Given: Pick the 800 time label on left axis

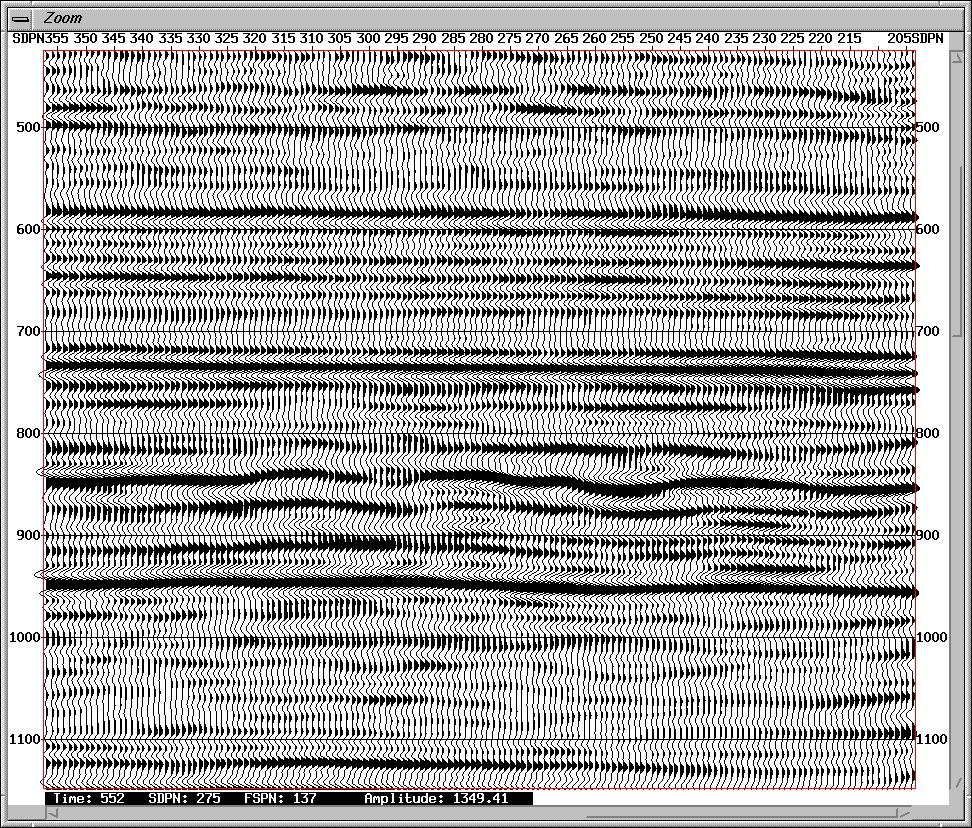Looking at the screenshot, I should point(27,433).
